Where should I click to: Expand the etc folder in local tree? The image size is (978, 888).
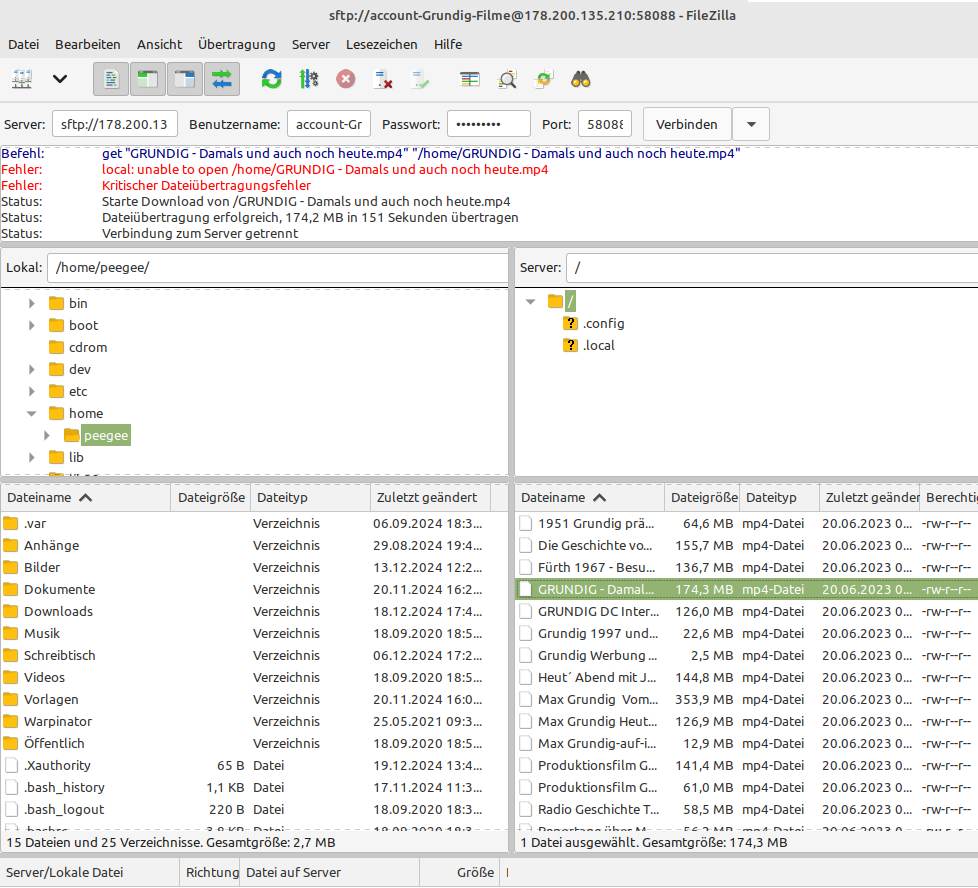32,391
